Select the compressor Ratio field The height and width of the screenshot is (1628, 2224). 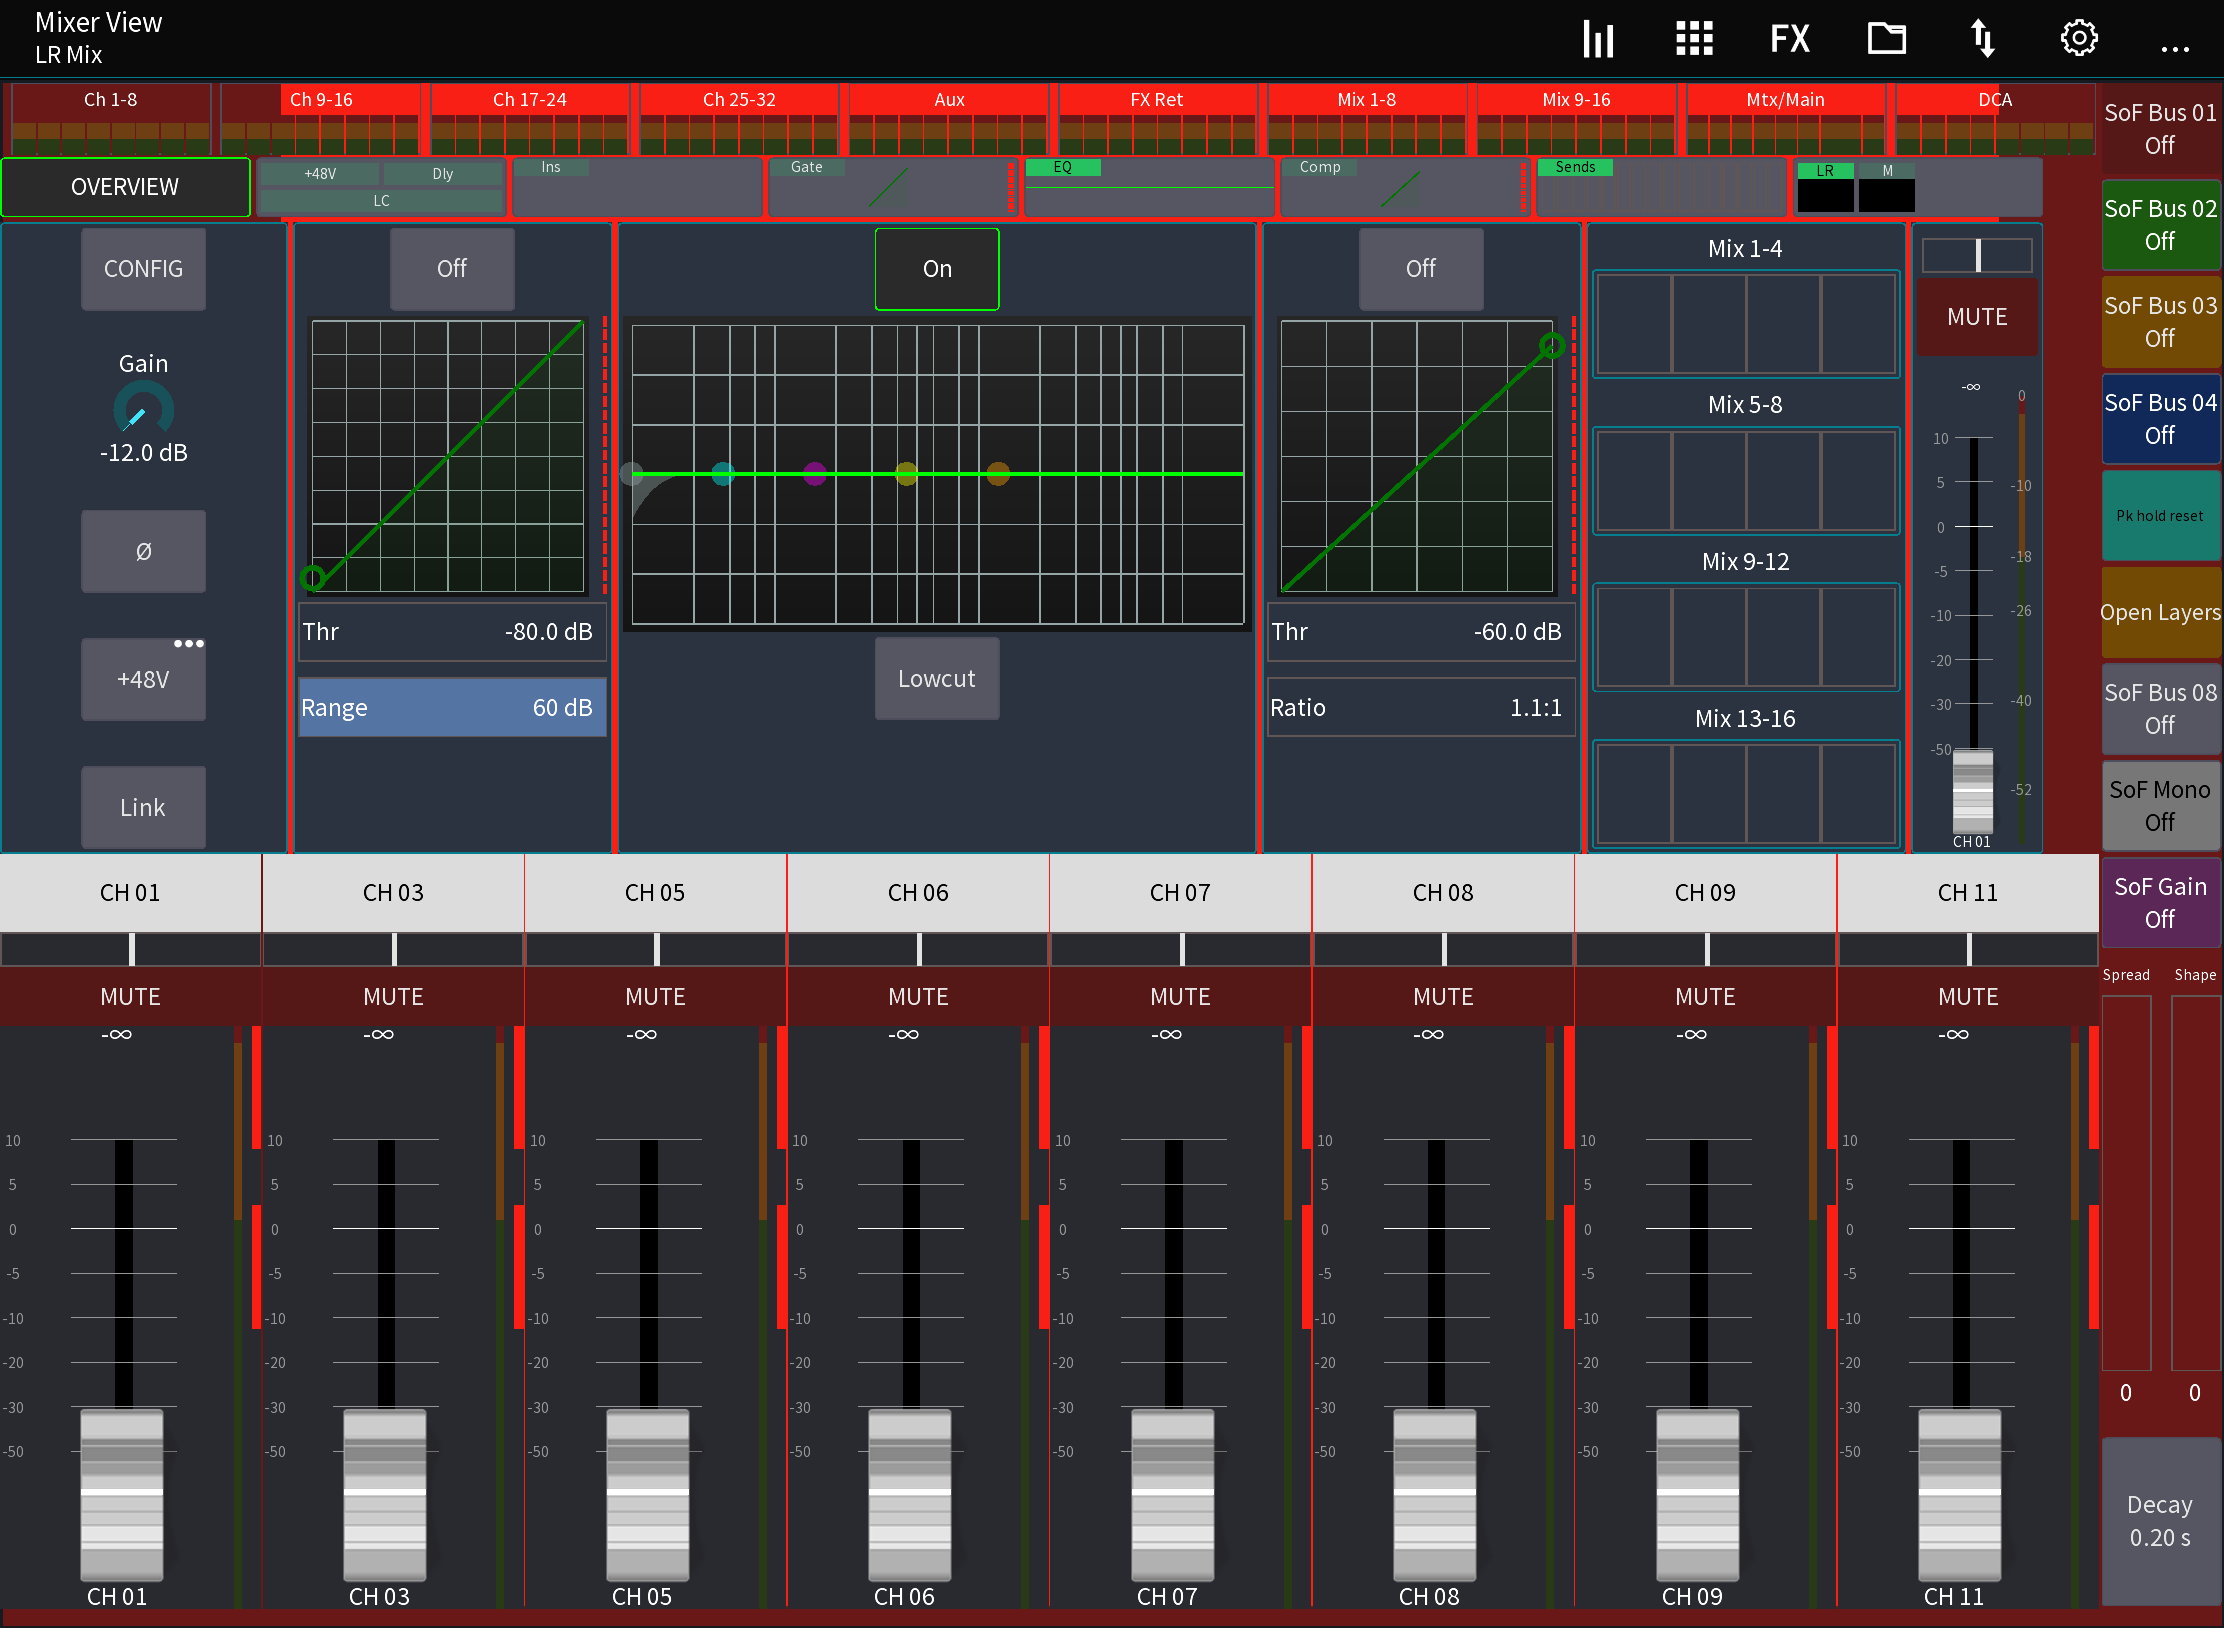pos(1420,707)
